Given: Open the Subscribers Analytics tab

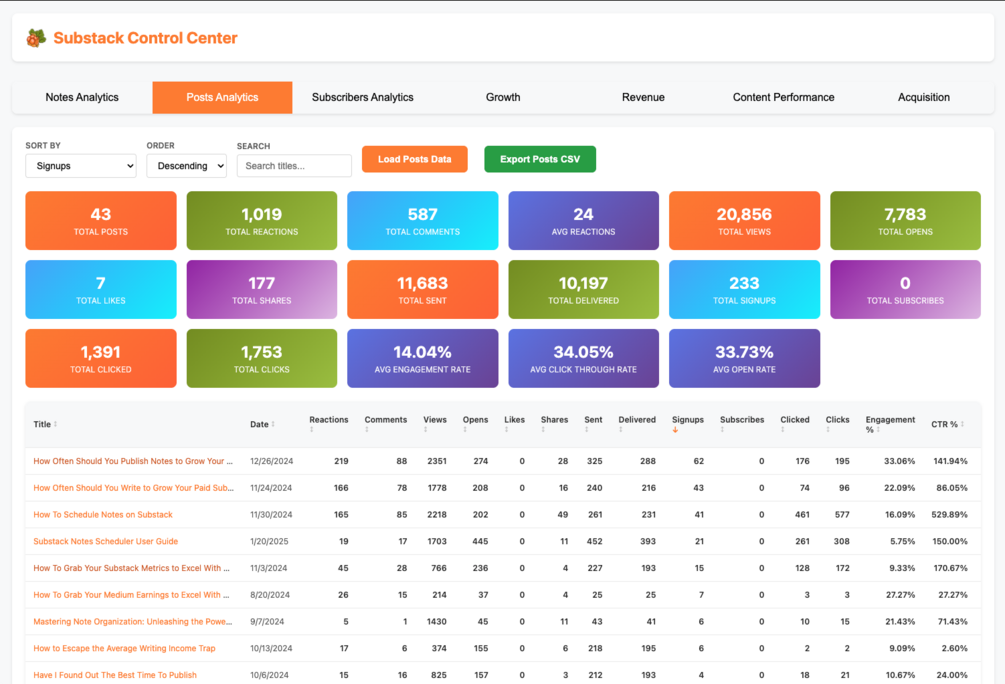Looking at the screenshot, I should pos(363,97).
